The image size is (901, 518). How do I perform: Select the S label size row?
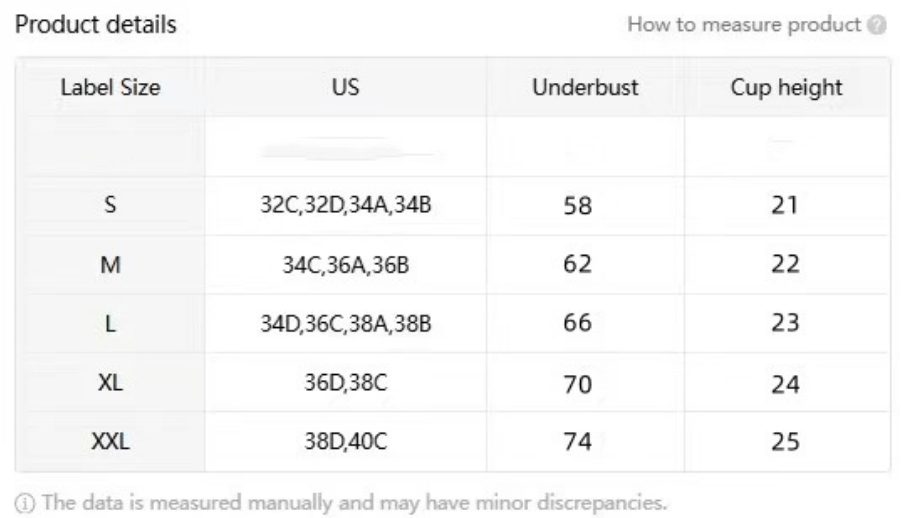pyautogui.click(x=453, y=205)
